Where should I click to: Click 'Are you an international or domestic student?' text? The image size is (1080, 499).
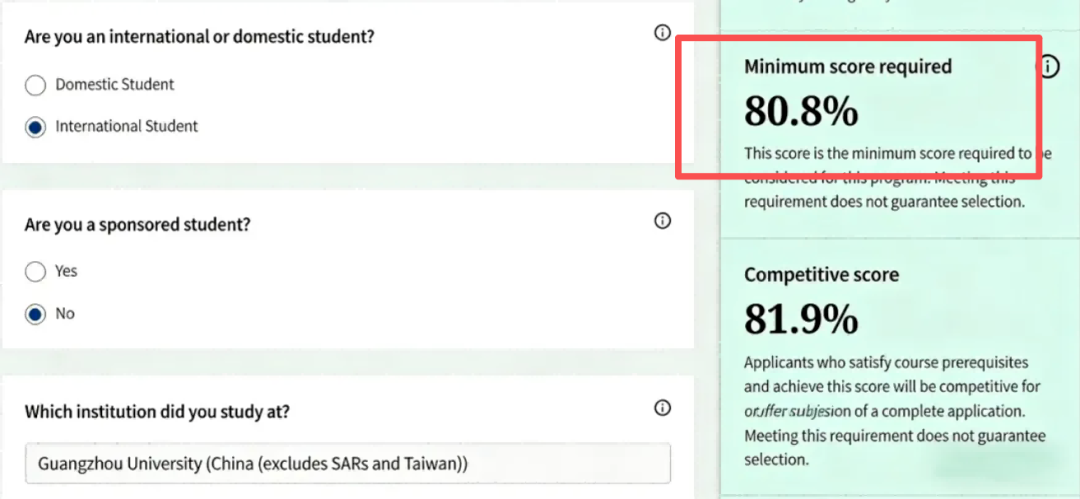[x=199, y=37]
